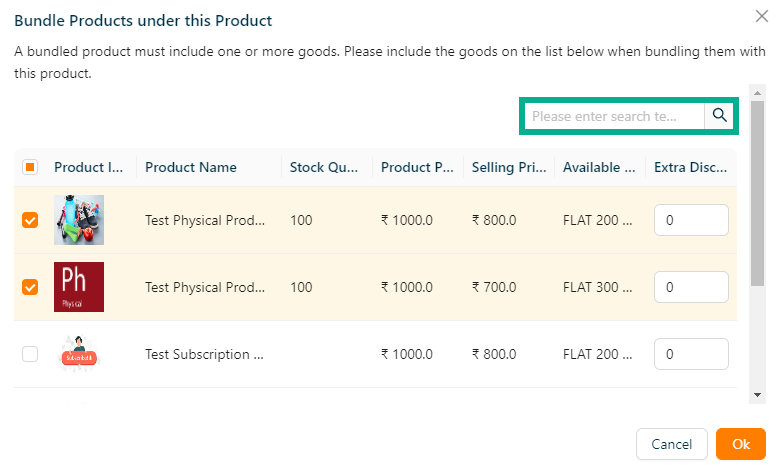Focus Extra Discount field in first row

click(691, 220)
